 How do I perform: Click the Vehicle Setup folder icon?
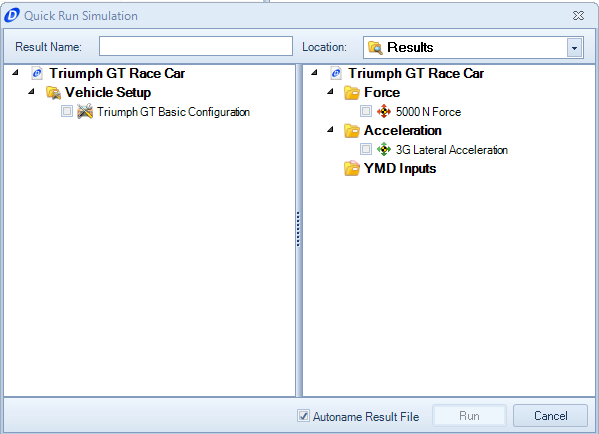click(x=53, y=92)
